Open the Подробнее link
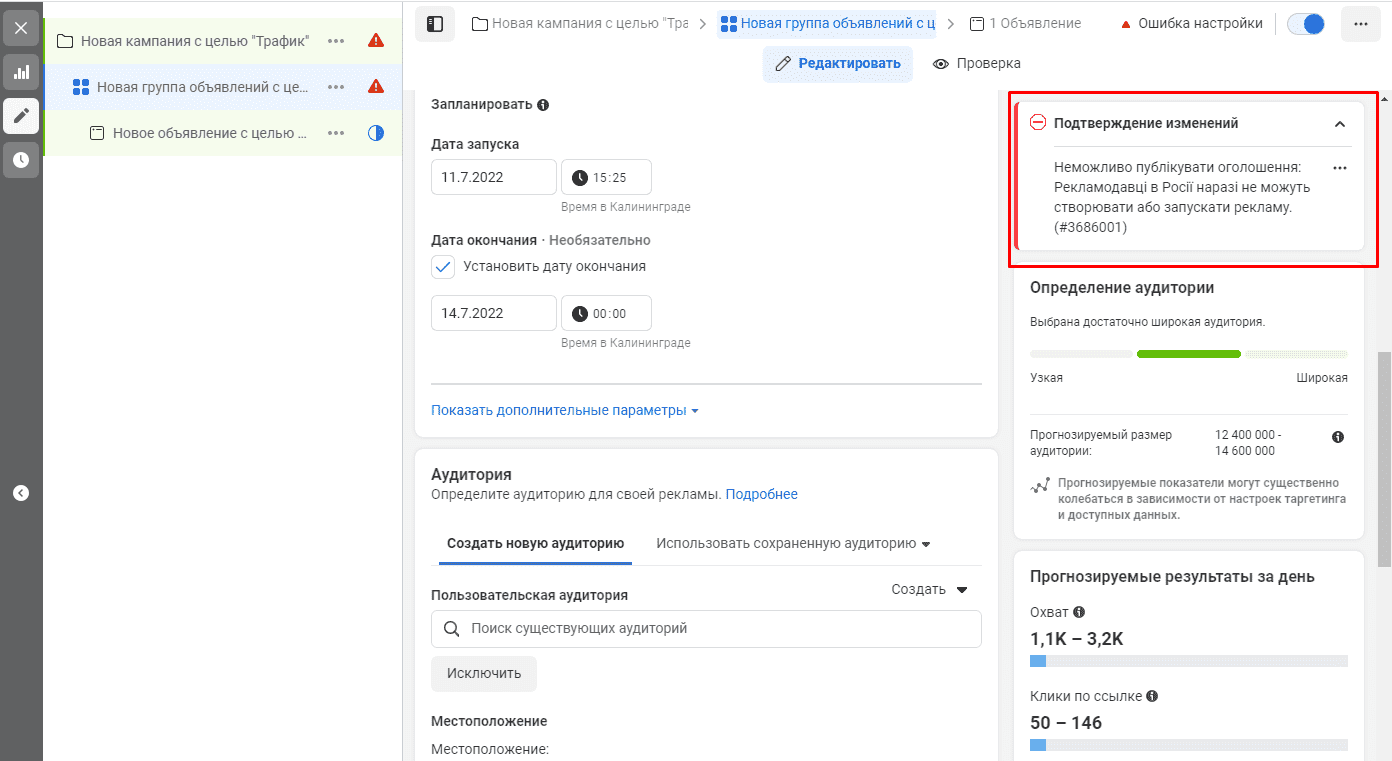Image resolution: width=1392 pixels, height=761 pixels. point(761,494)
